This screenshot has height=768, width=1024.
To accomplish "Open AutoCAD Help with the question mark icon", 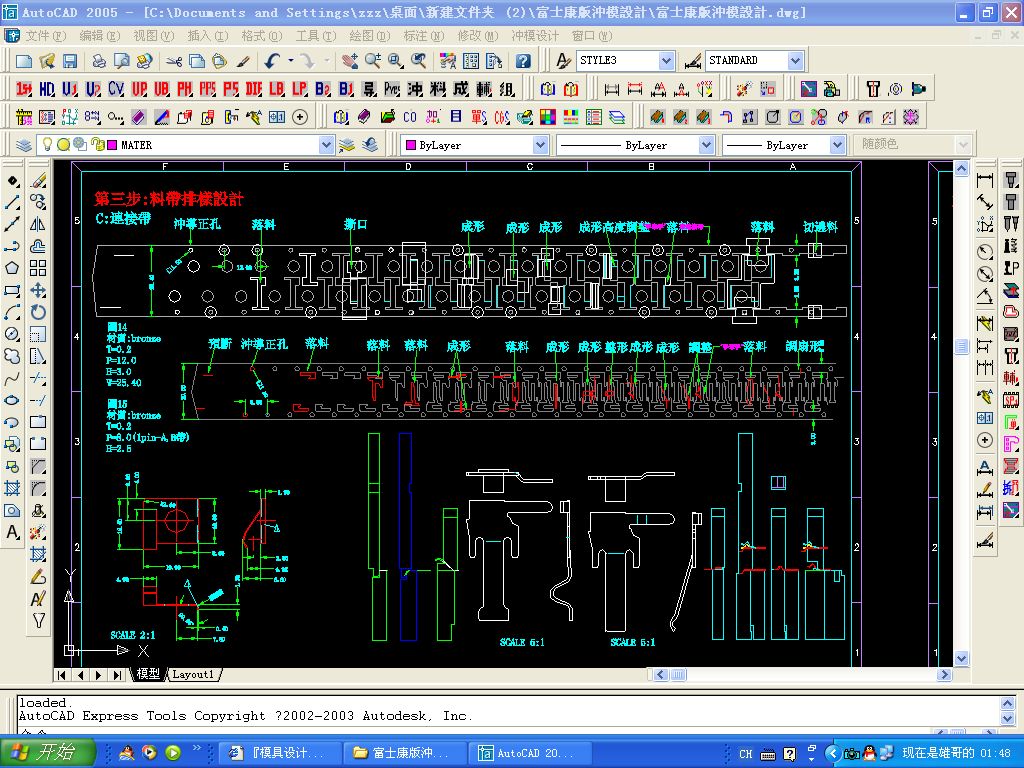I will point(522,61).
